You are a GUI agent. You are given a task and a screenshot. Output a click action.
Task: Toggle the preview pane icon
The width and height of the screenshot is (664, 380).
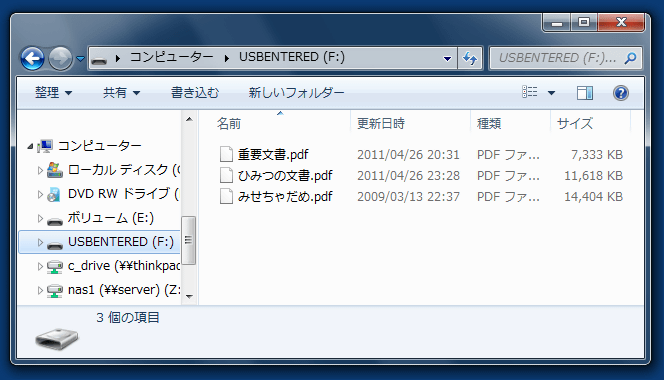click(x=585, y=93)
